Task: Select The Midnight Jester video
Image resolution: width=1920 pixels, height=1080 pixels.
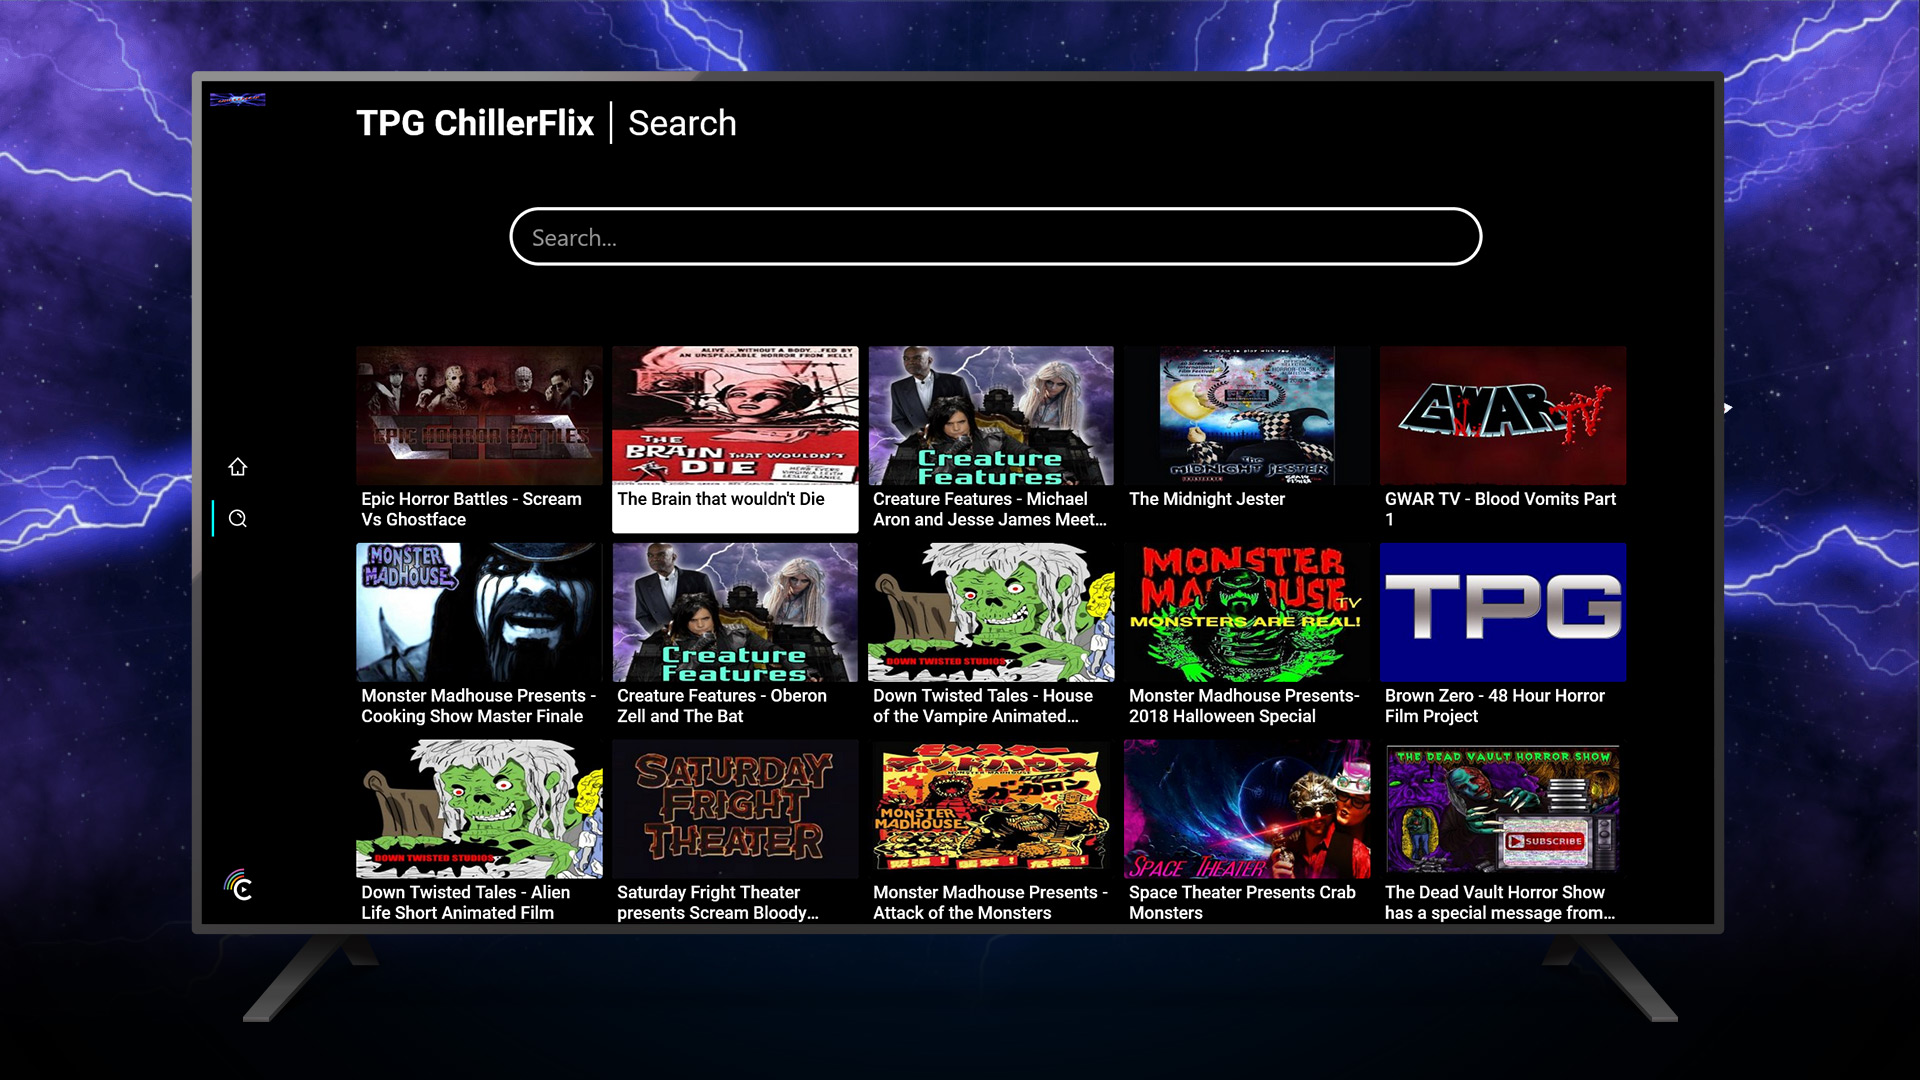Action: pos(1247,415)
